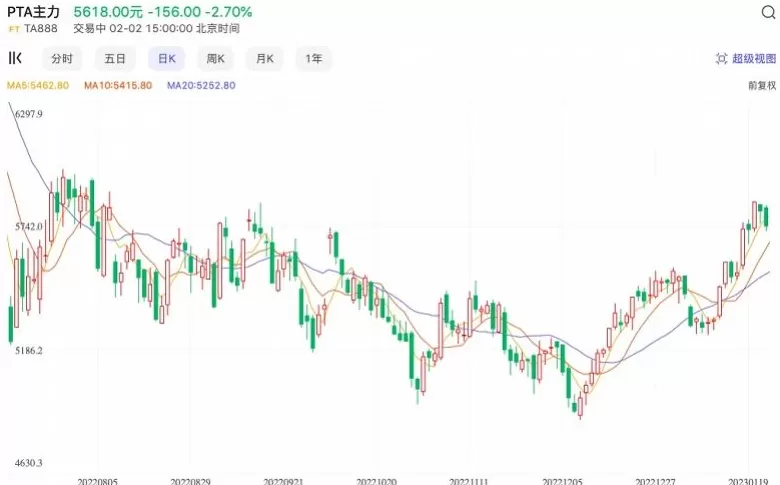780x485 pixels.
Task: Click the chart panel collapse icon beside 分时
Action: point(15,59)
